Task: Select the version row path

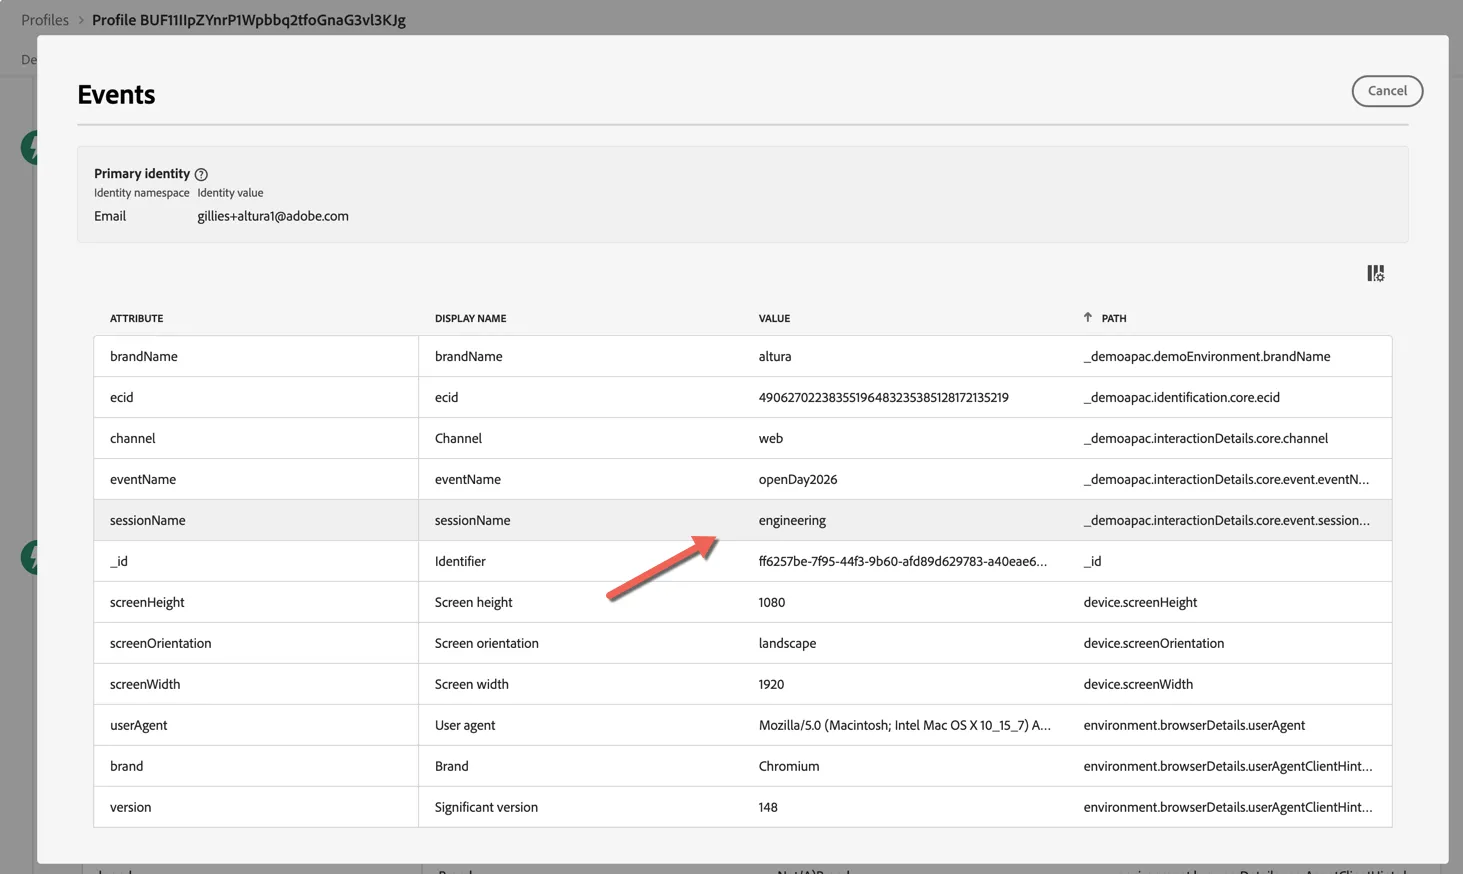Action: (x=1227, y=807)
